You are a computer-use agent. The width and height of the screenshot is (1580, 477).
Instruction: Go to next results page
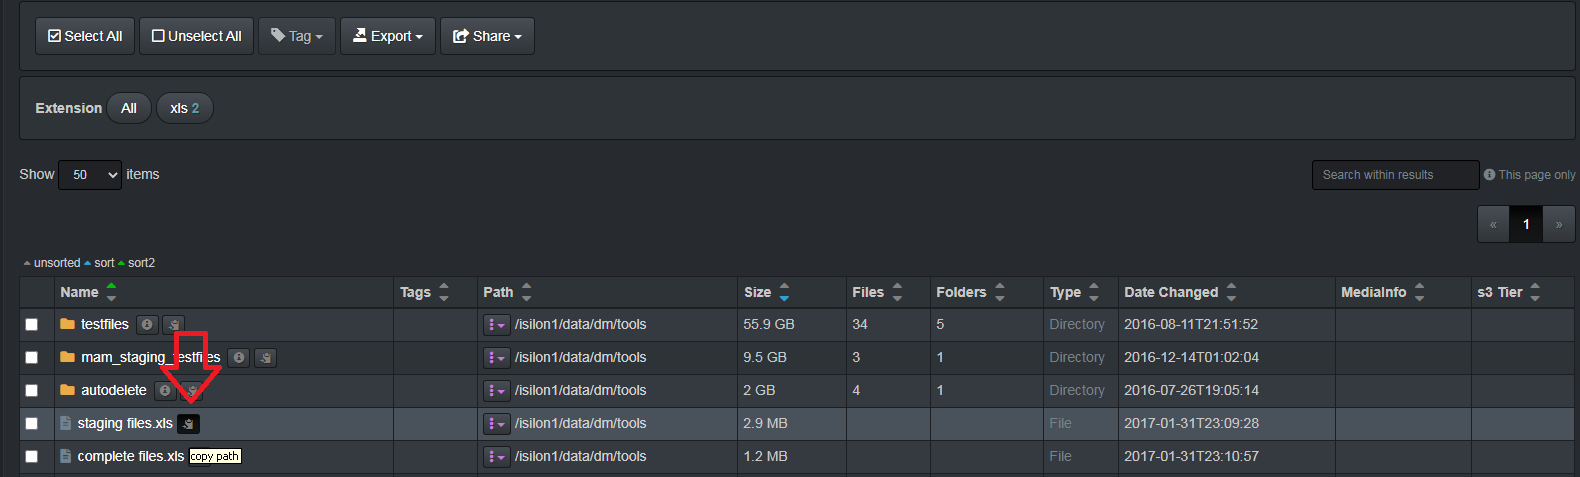click(1559, 224)
